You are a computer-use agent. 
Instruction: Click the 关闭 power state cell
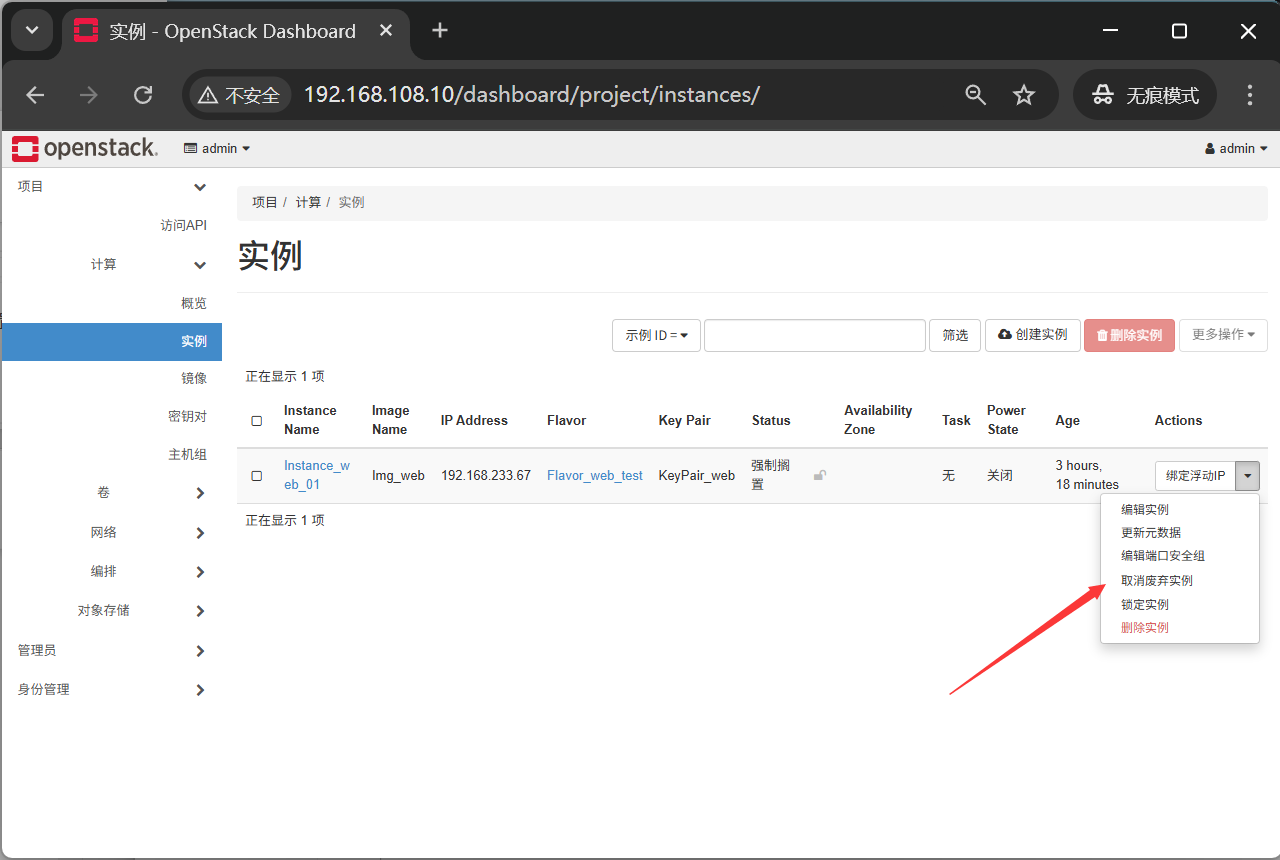[1000, 476]
